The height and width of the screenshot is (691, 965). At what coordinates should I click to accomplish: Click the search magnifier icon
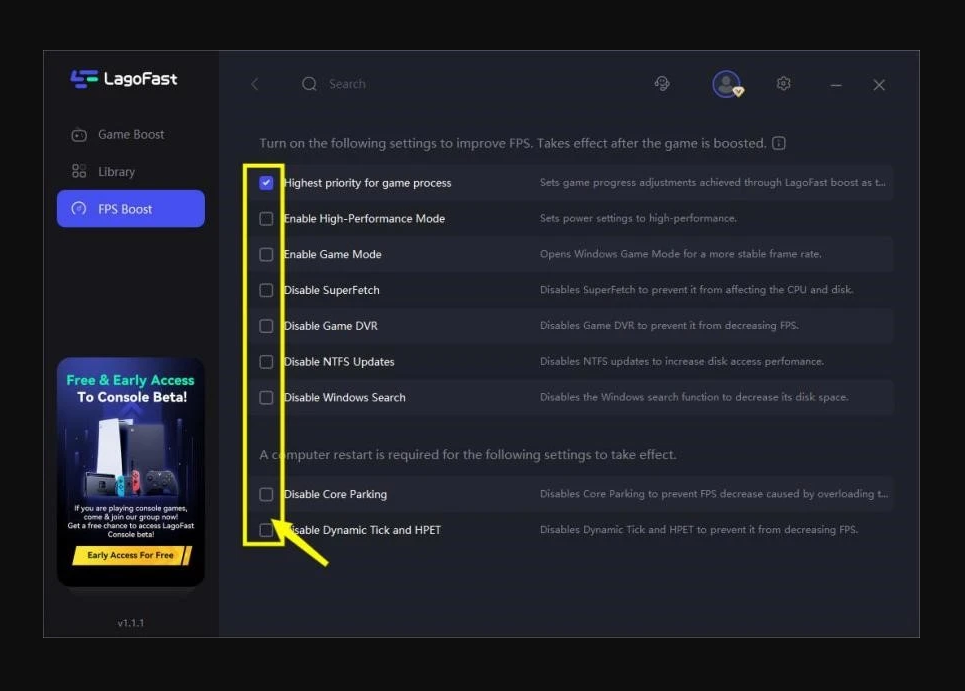[309, 84]
